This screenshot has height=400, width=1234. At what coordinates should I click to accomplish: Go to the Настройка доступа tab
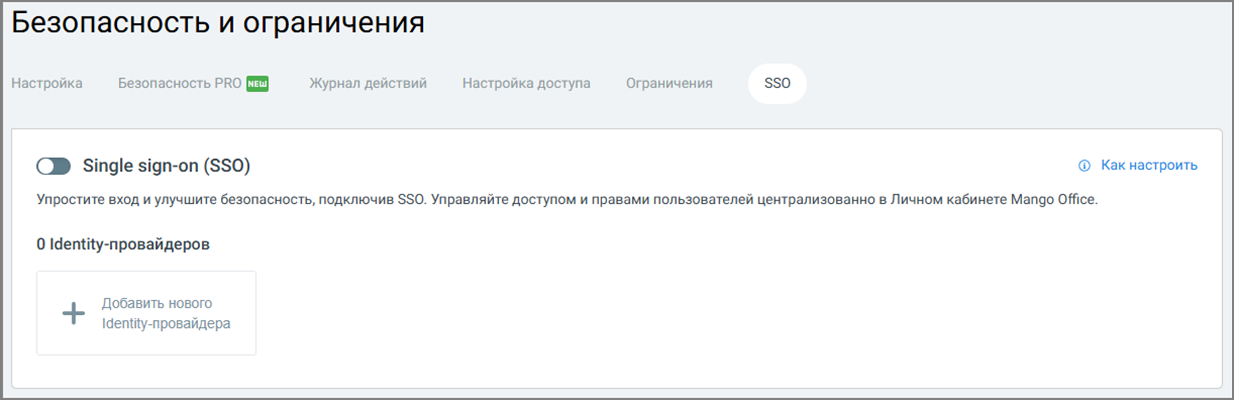pyautogui.click(x=526, y=83)
